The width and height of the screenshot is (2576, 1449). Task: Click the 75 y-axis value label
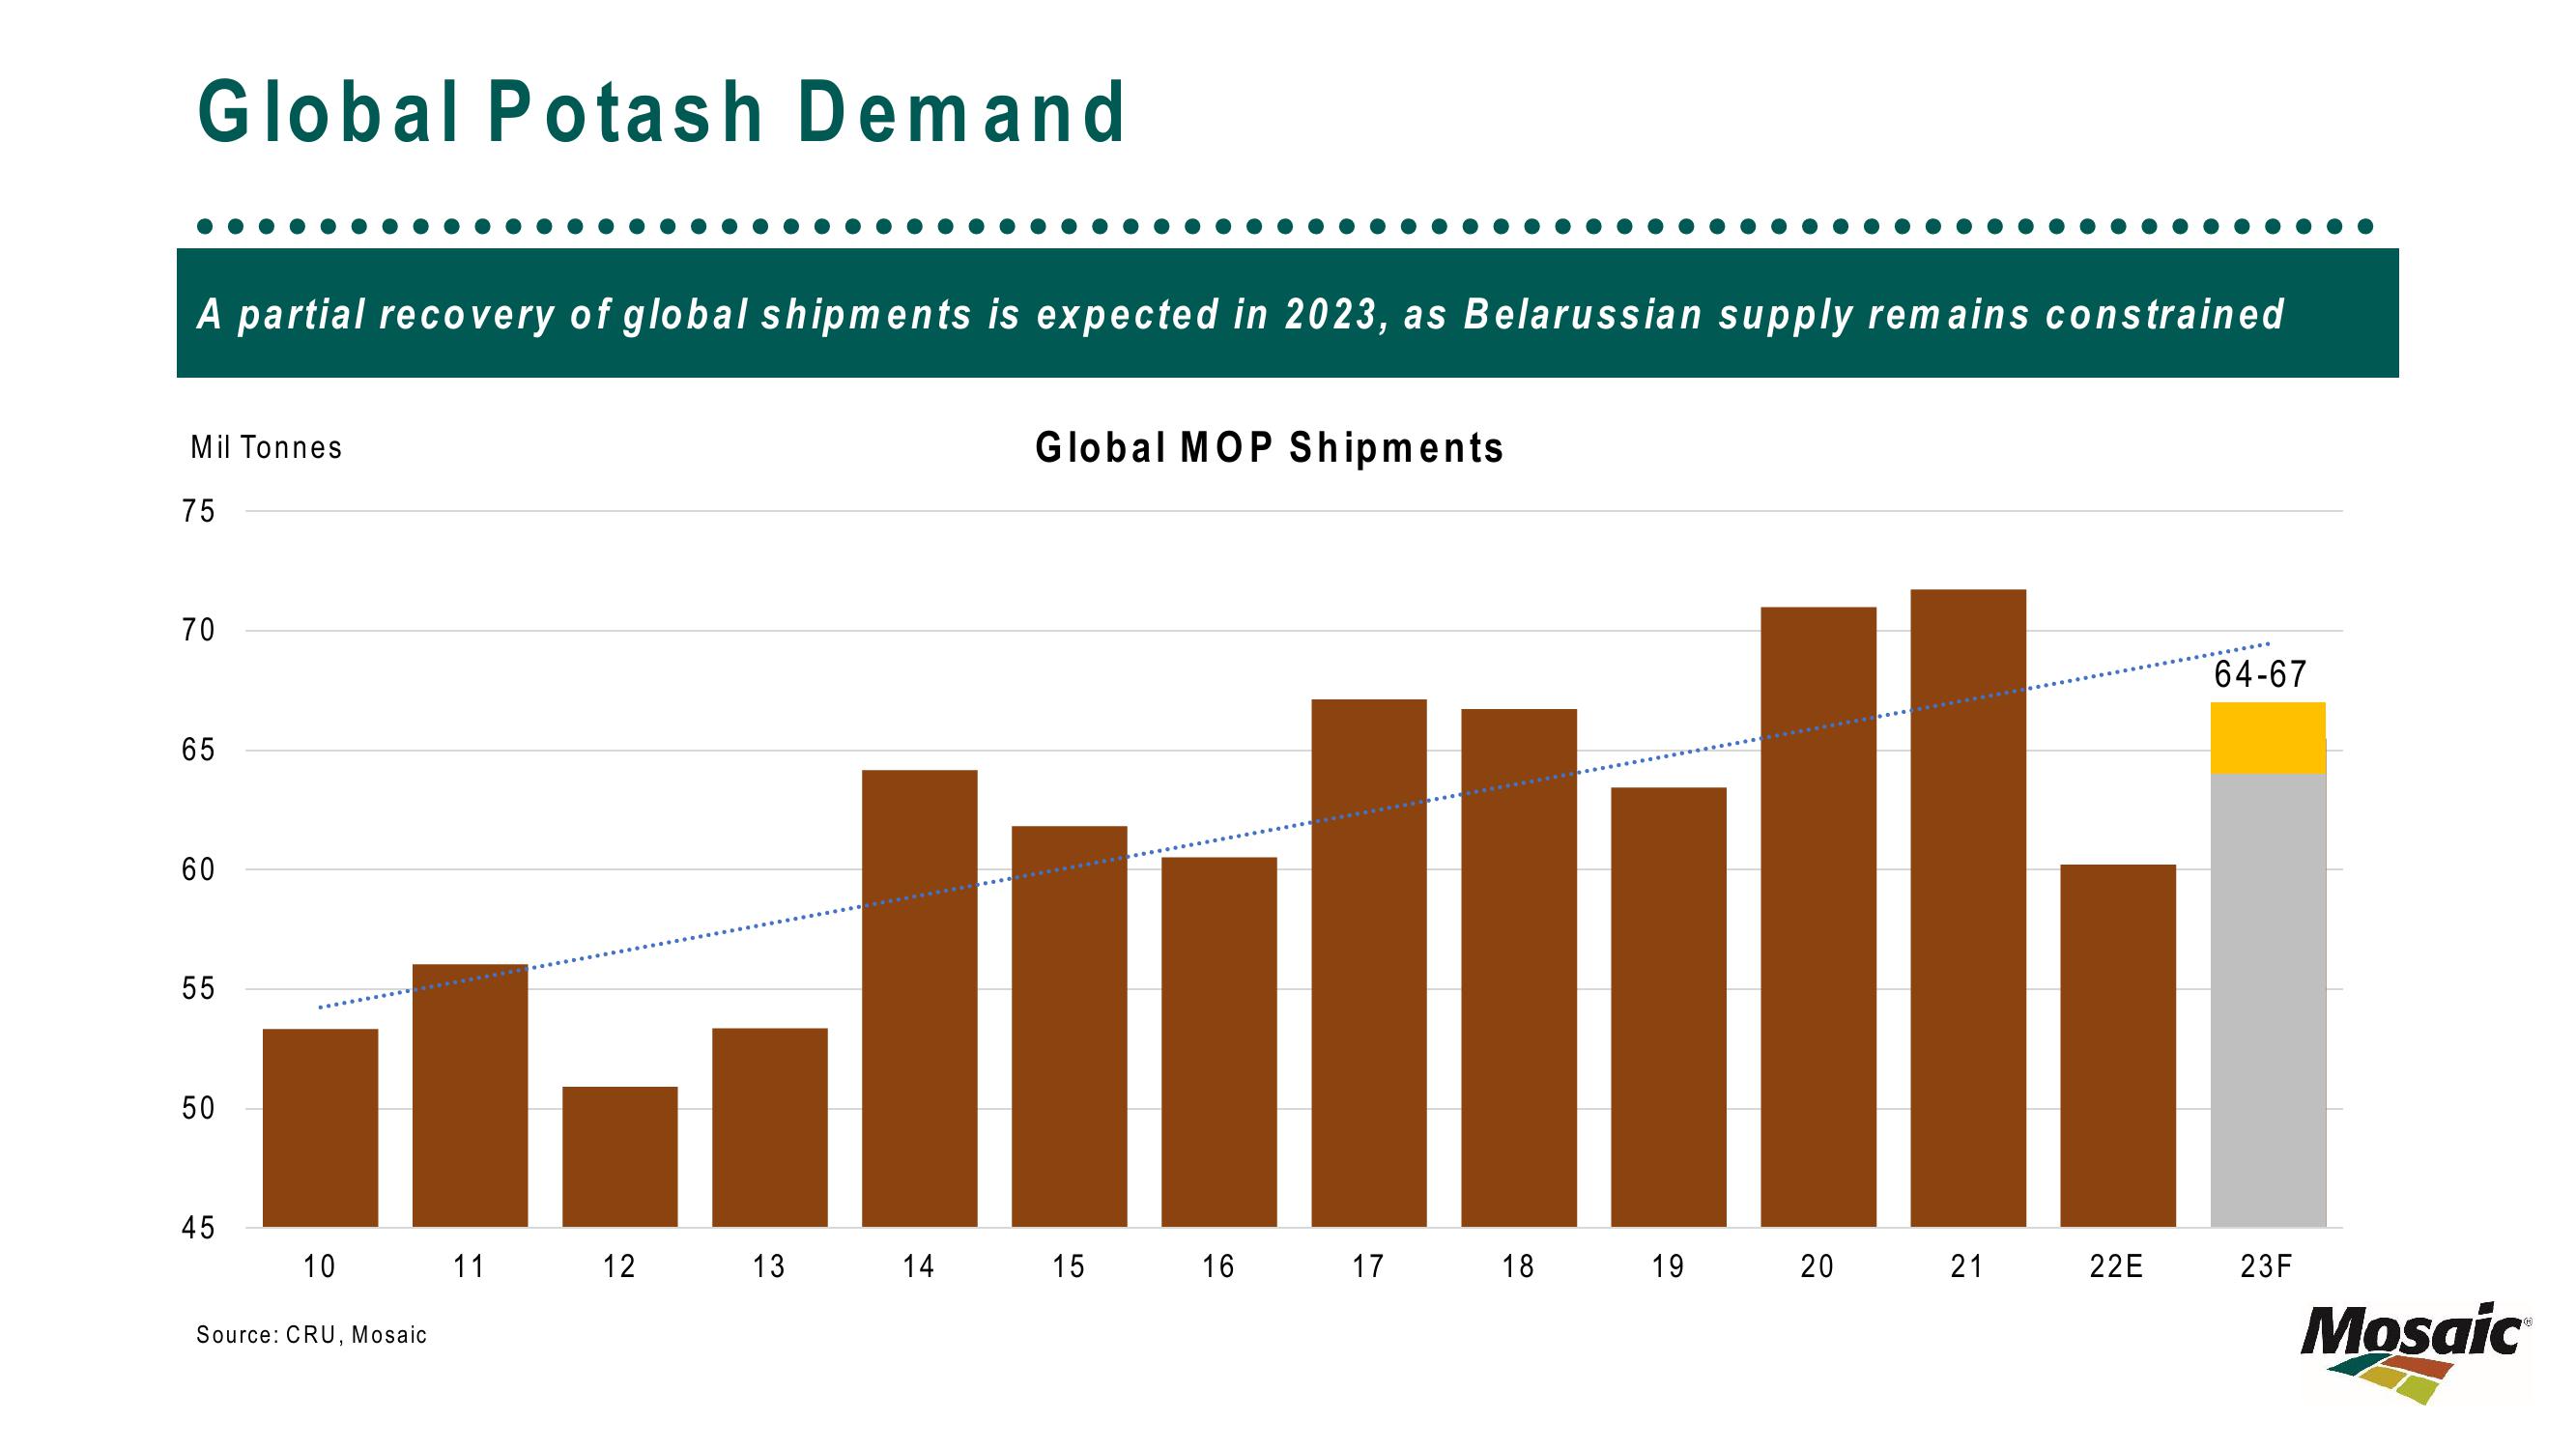coord(198,512)
